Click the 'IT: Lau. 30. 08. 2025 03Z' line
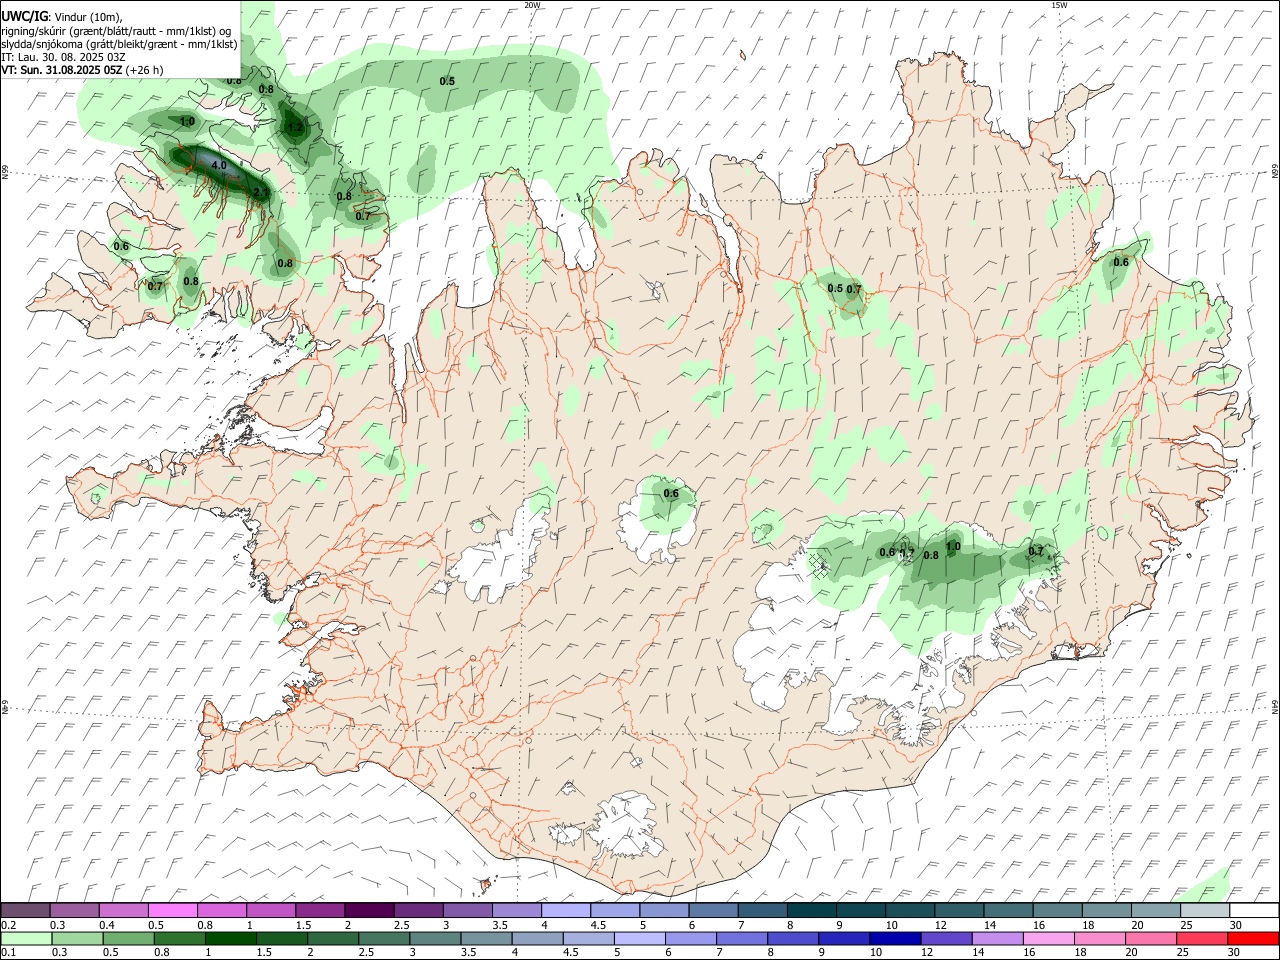1280x960 pixels. click(63, 57)
